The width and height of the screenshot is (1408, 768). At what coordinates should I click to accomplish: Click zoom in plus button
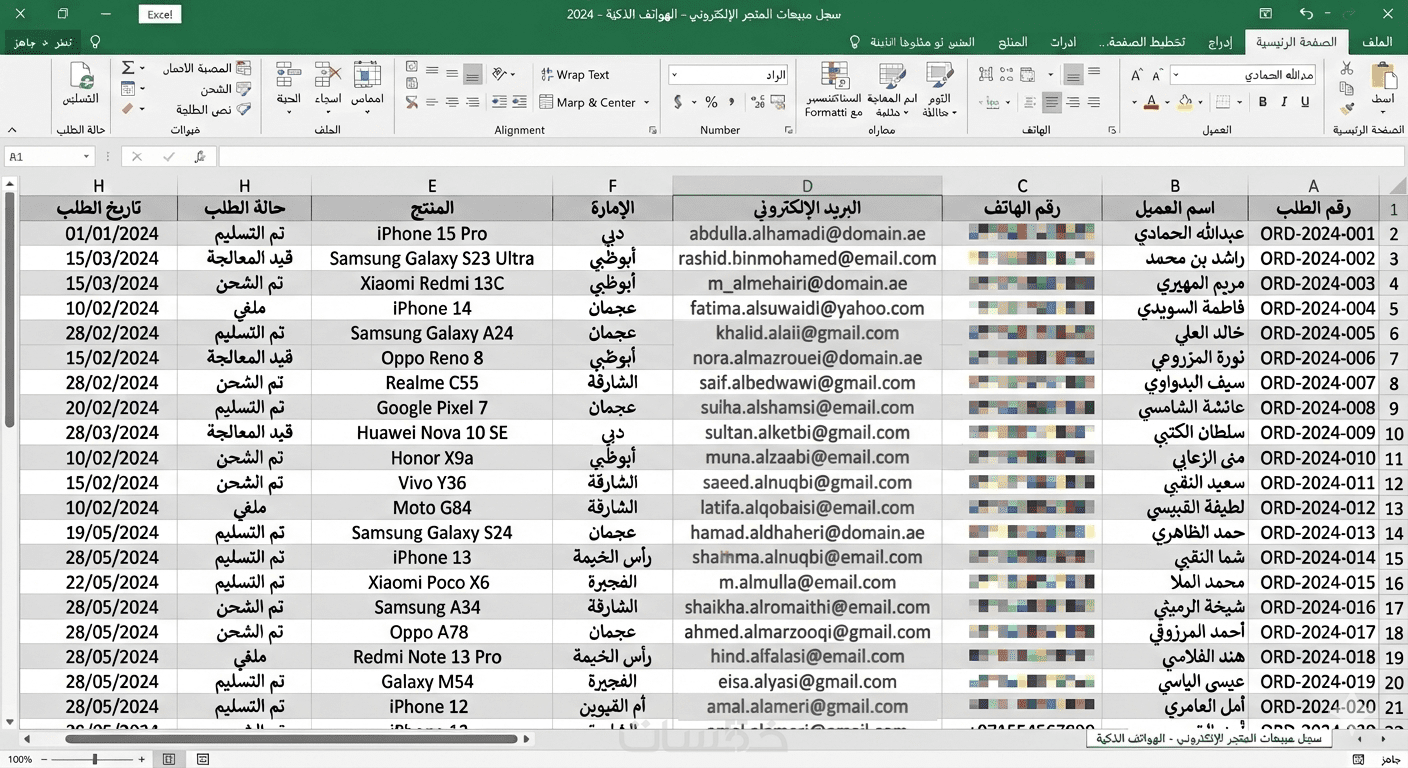click(x=144, y=760)
